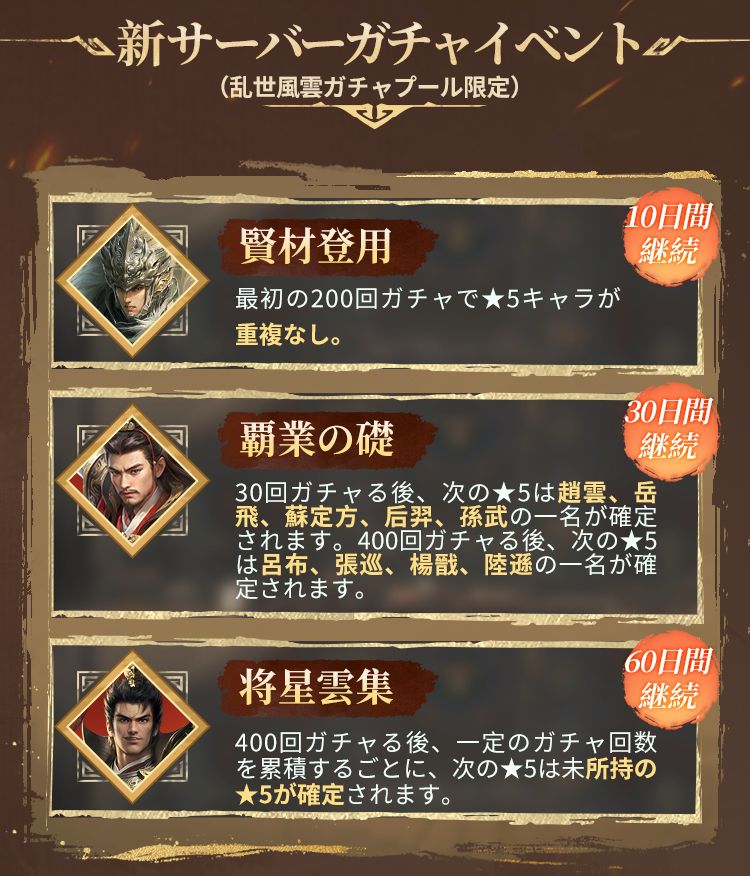
Task: Click the helmeted warrior portrait icon
Action: [x=132, y=280]
